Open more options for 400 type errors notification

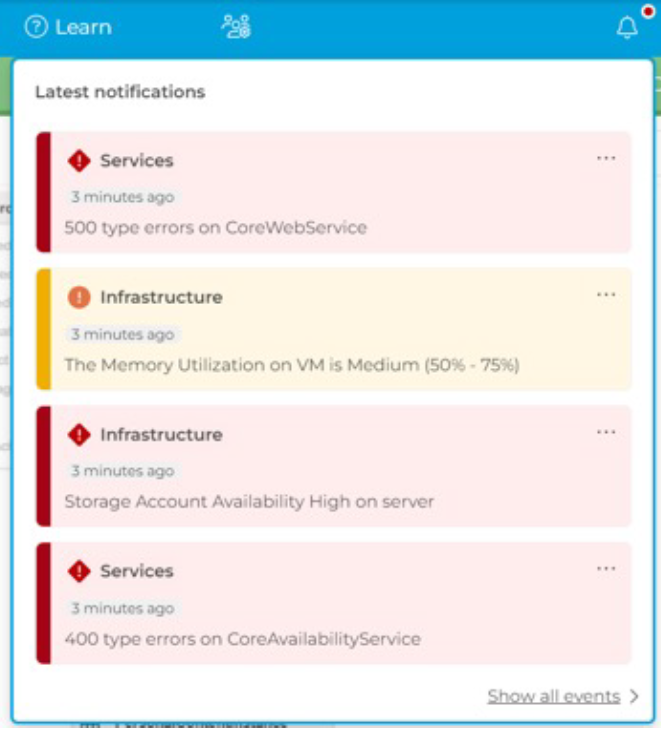[606, 569]
